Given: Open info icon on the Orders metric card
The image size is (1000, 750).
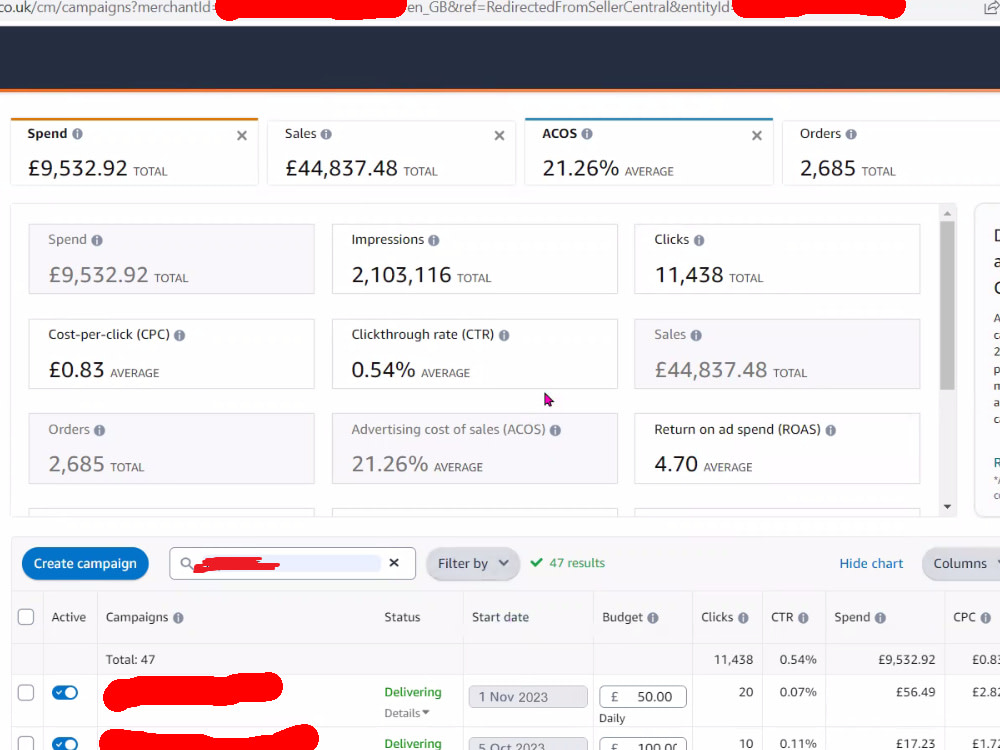Looking at the screenshot, I should (99, 430).
